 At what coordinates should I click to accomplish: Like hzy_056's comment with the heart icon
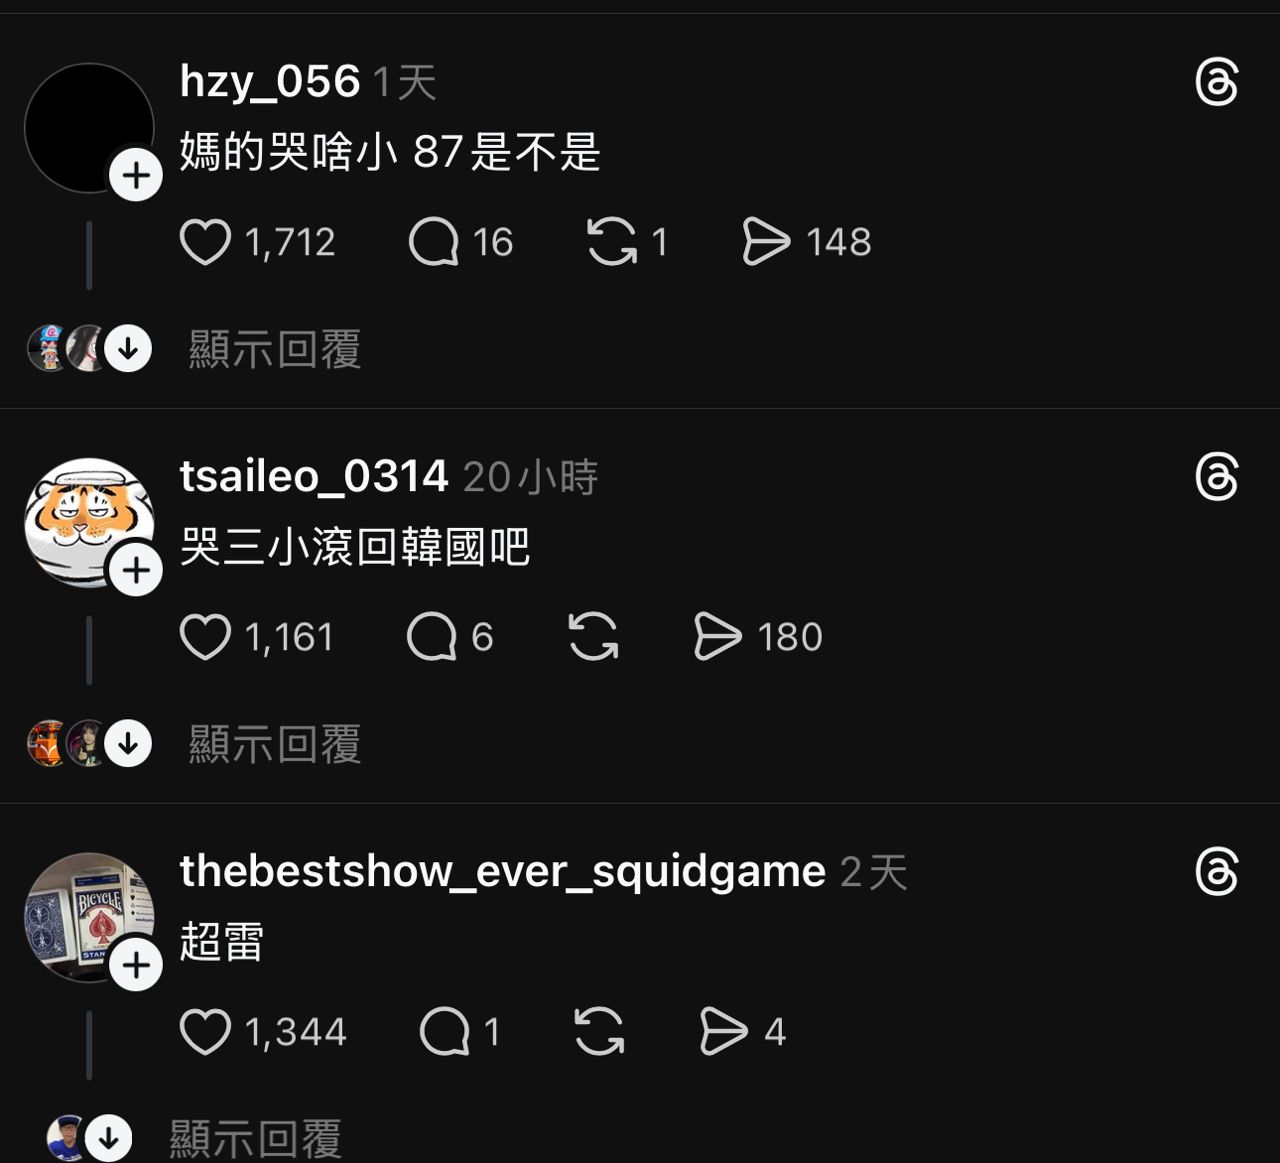[x=205, y=242]
